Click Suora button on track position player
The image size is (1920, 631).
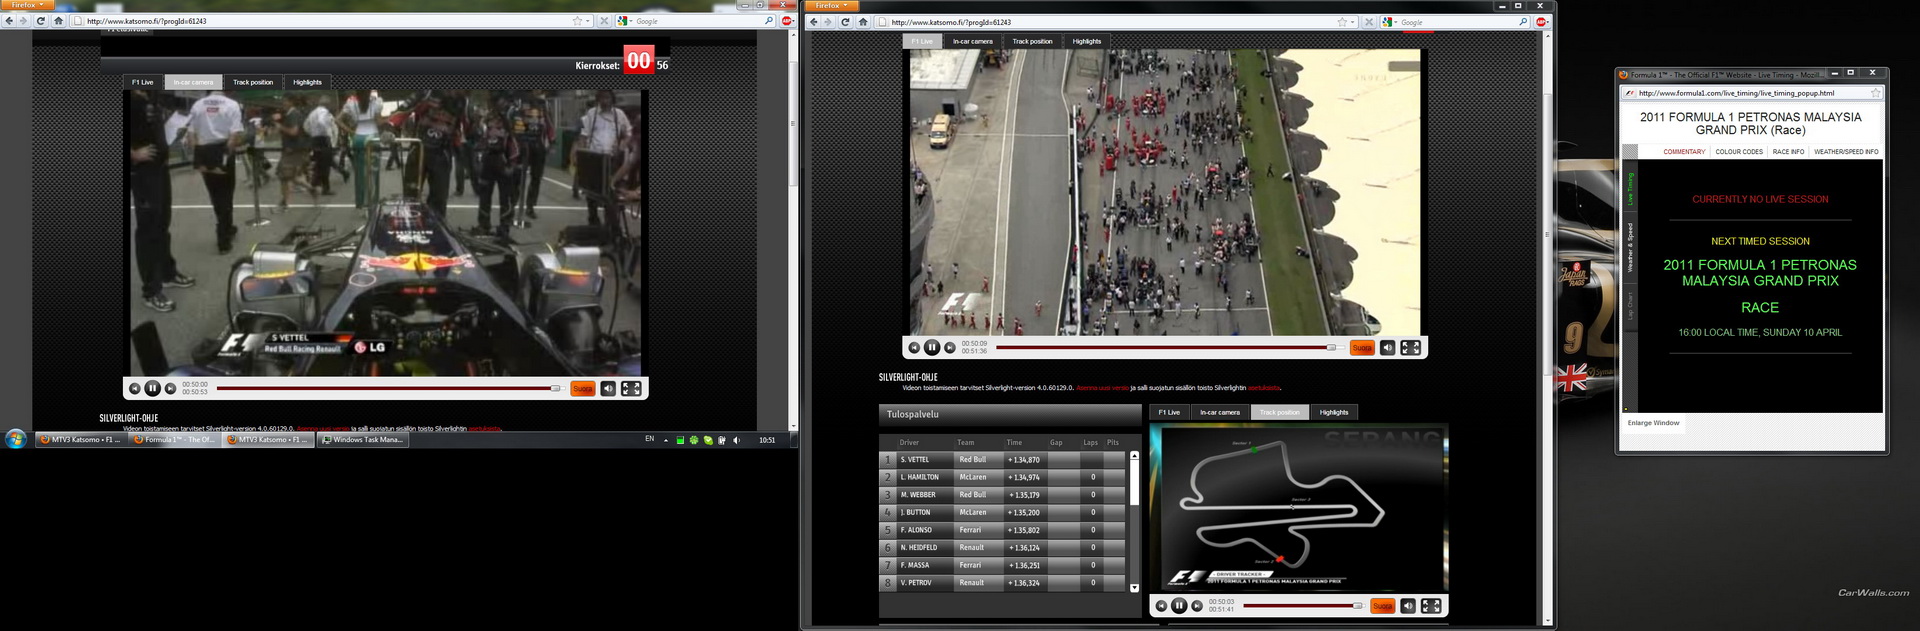point(1383,605)
